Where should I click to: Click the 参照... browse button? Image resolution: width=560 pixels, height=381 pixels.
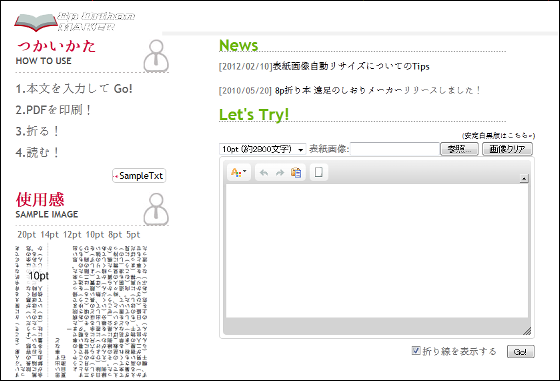459,149
